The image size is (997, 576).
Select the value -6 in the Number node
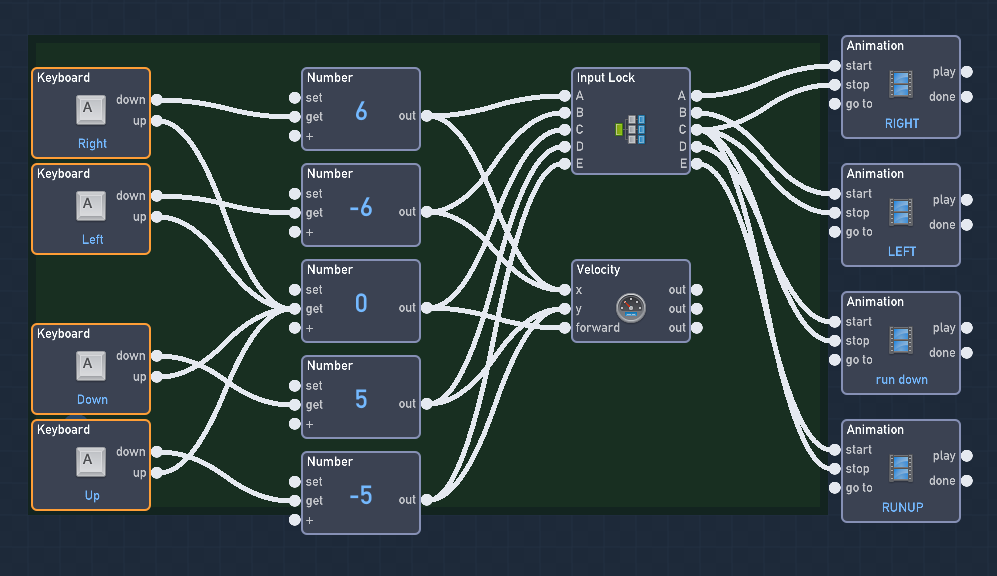coord(361,207)
